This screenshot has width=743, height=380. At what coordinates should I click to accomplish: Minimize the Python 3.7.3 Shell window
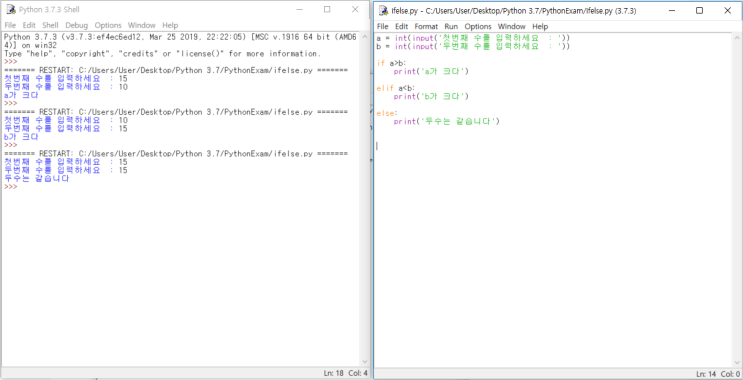tap(299, 9)
